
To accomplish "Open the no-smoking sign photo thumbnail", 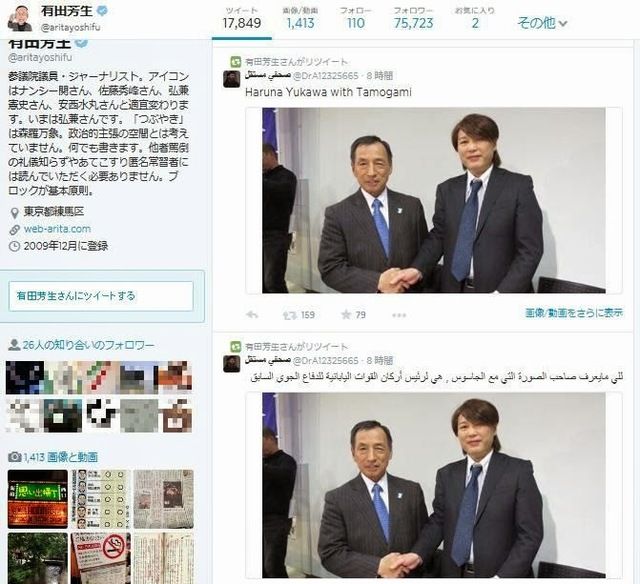I will (x=101, y=558).
